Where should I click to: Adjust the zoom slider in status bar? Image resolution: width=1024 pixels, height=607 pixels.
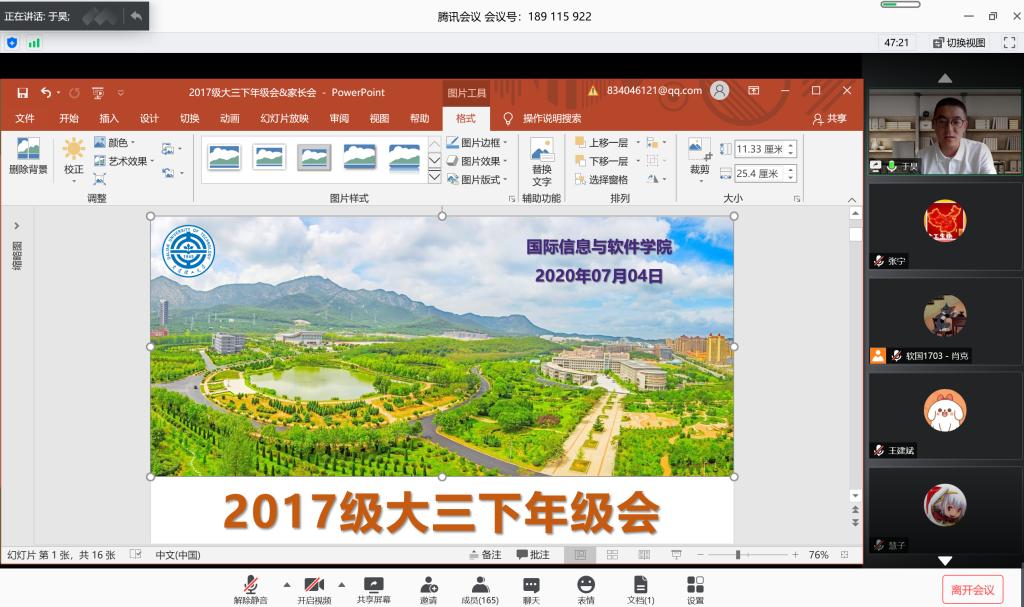pyautogui.click(x=739, y=555)
